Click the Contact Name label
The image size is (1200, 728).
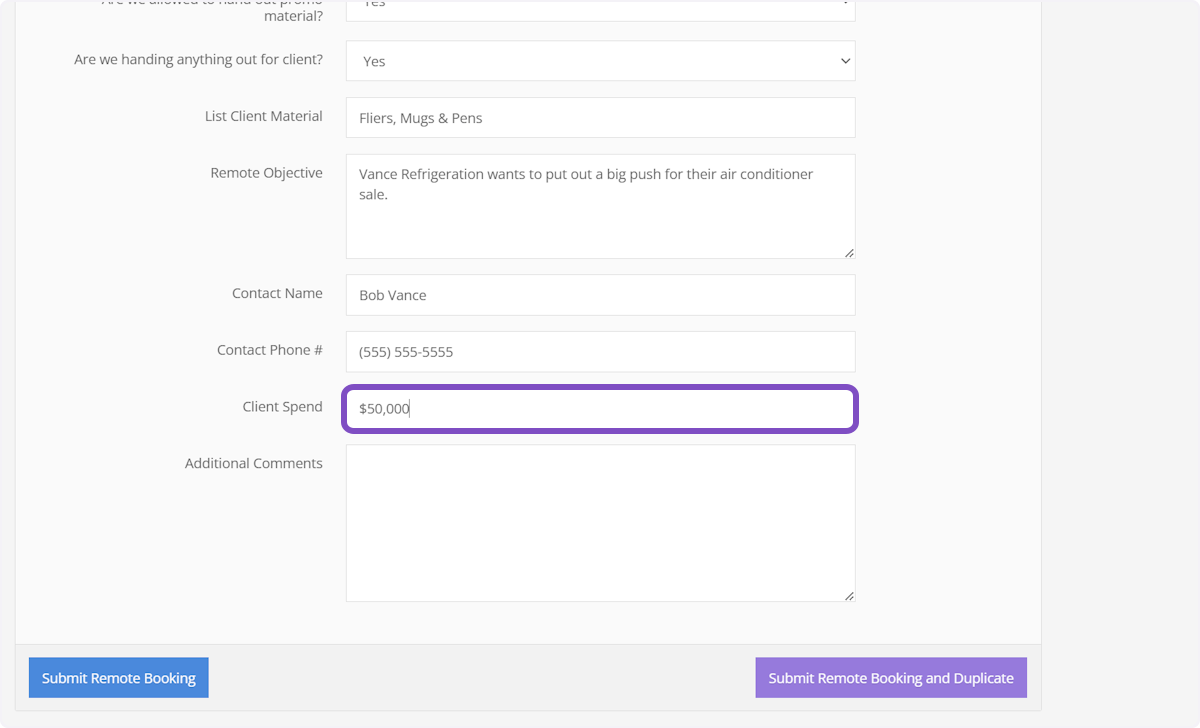[x=278, y=293]
